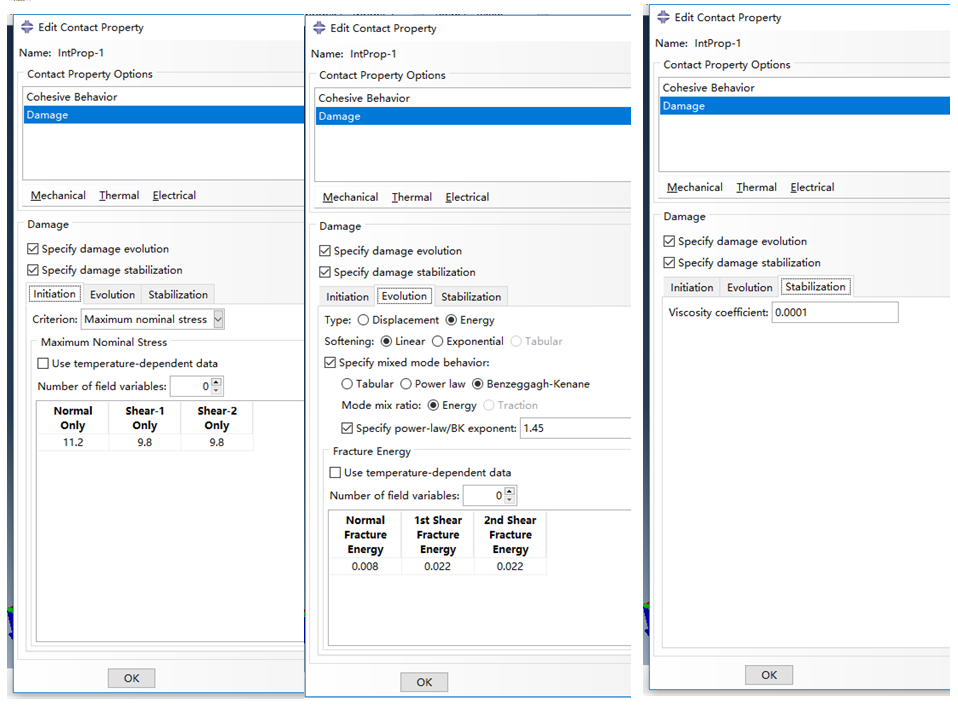The image size is (958, 710).
Task: Click field variables spinner in middle dialog
Action: point(511,496)
